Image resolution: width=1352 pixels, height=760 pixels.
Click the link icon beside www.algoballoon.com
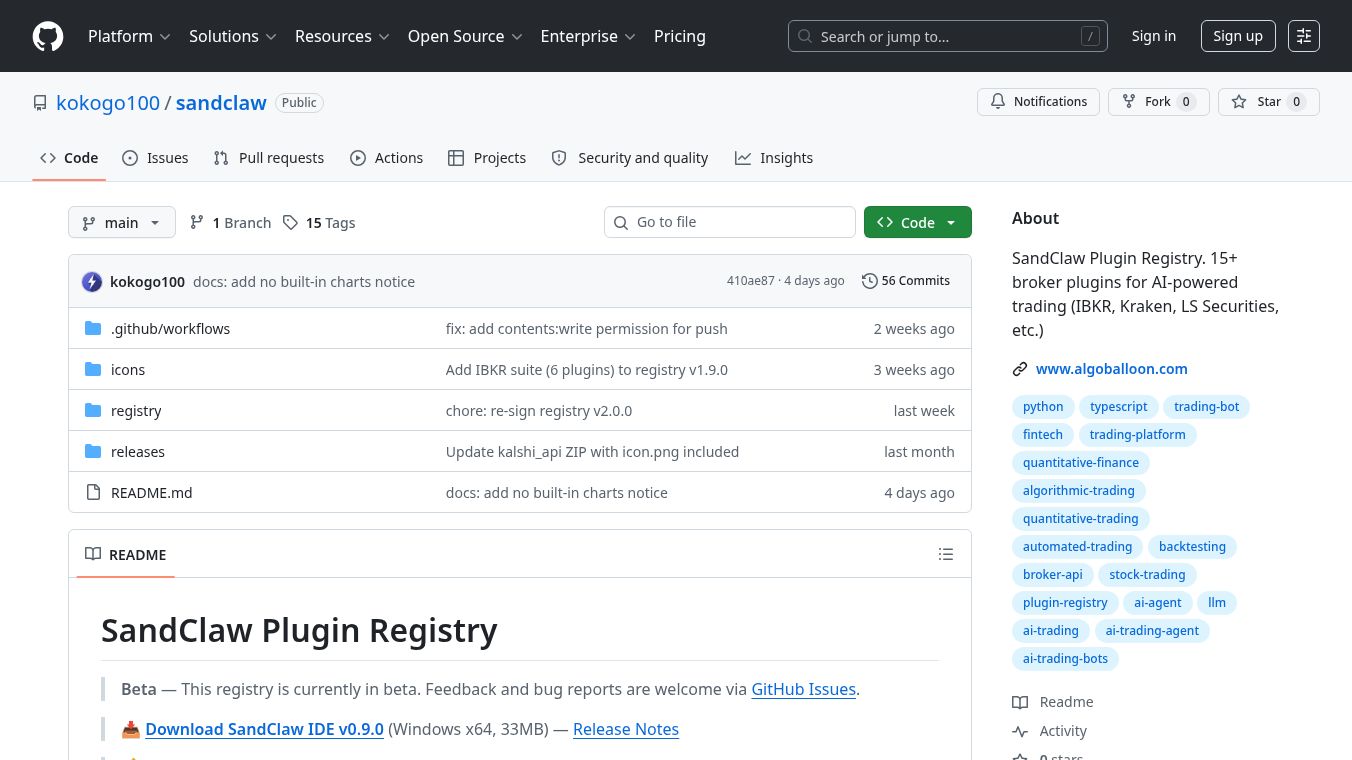coord(1020,369)
